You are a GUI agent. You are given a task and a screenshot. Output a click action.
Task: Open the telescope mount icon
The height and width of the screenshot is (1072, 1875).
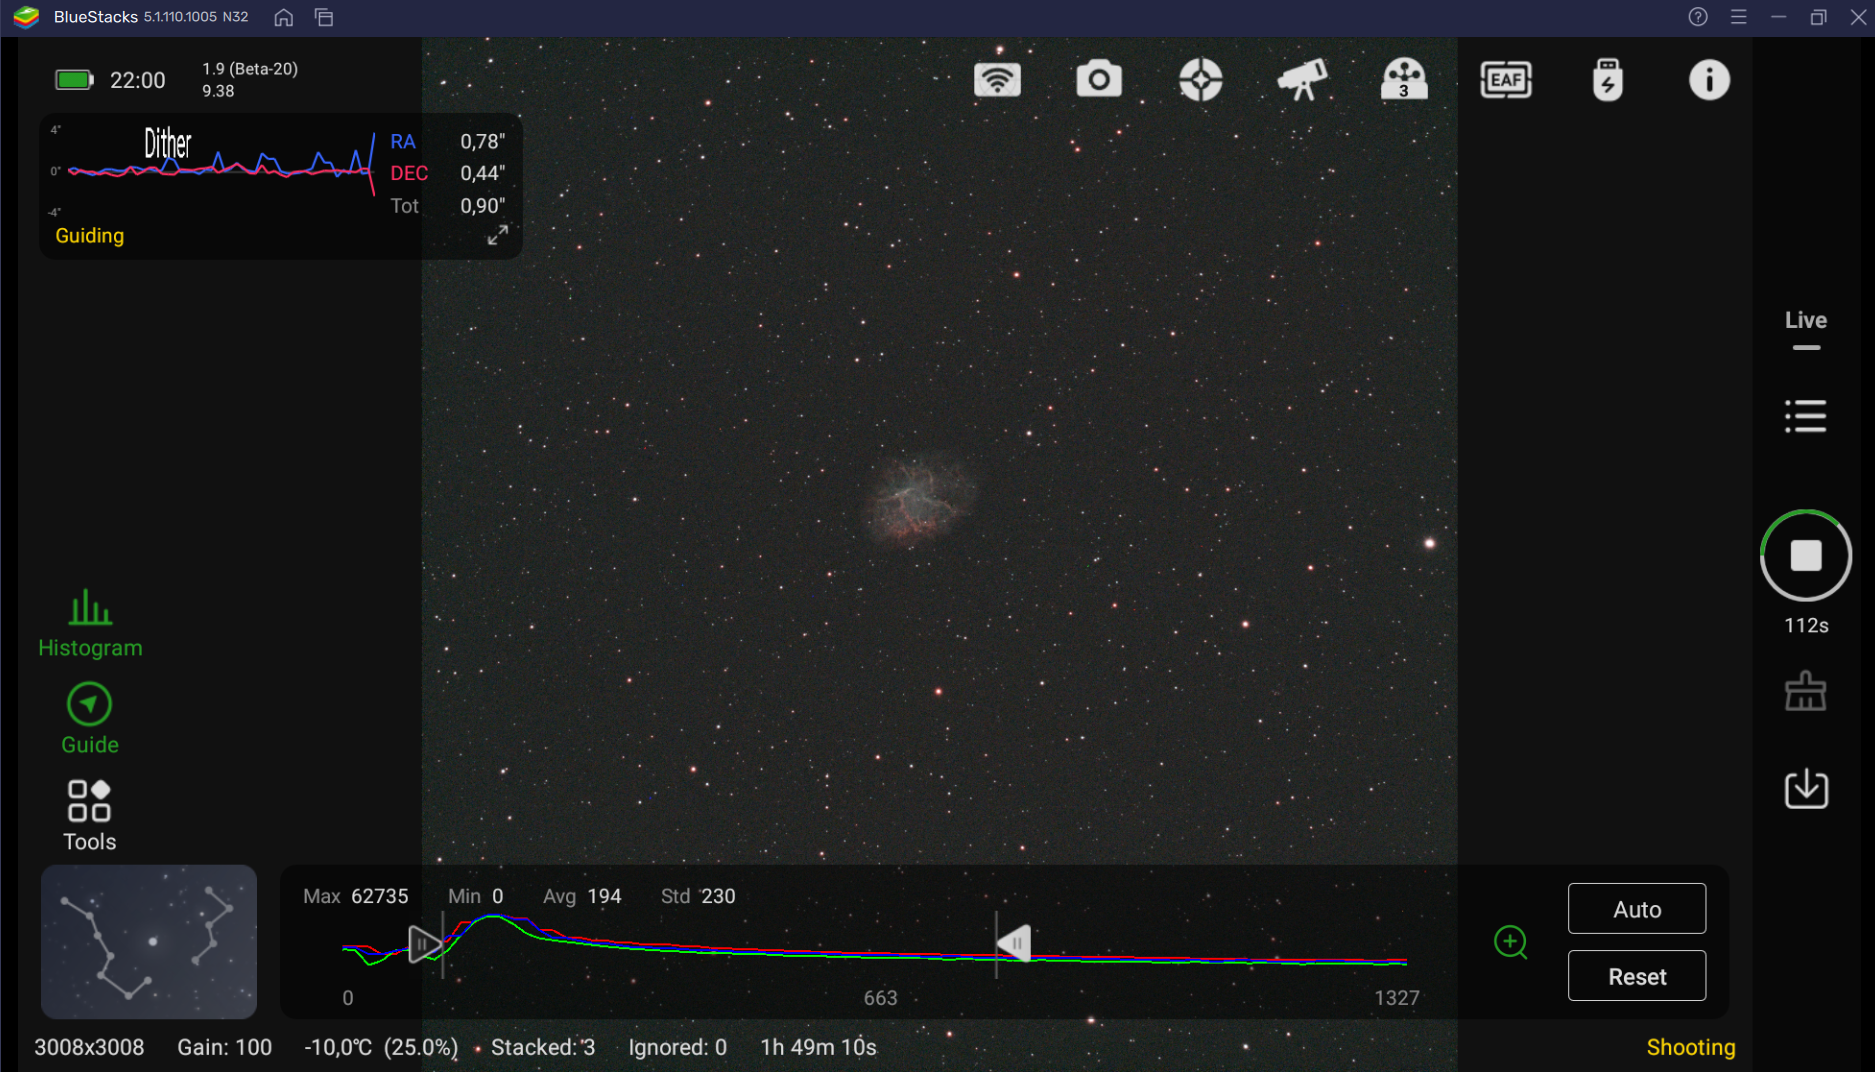click(x=1302, y=80)
